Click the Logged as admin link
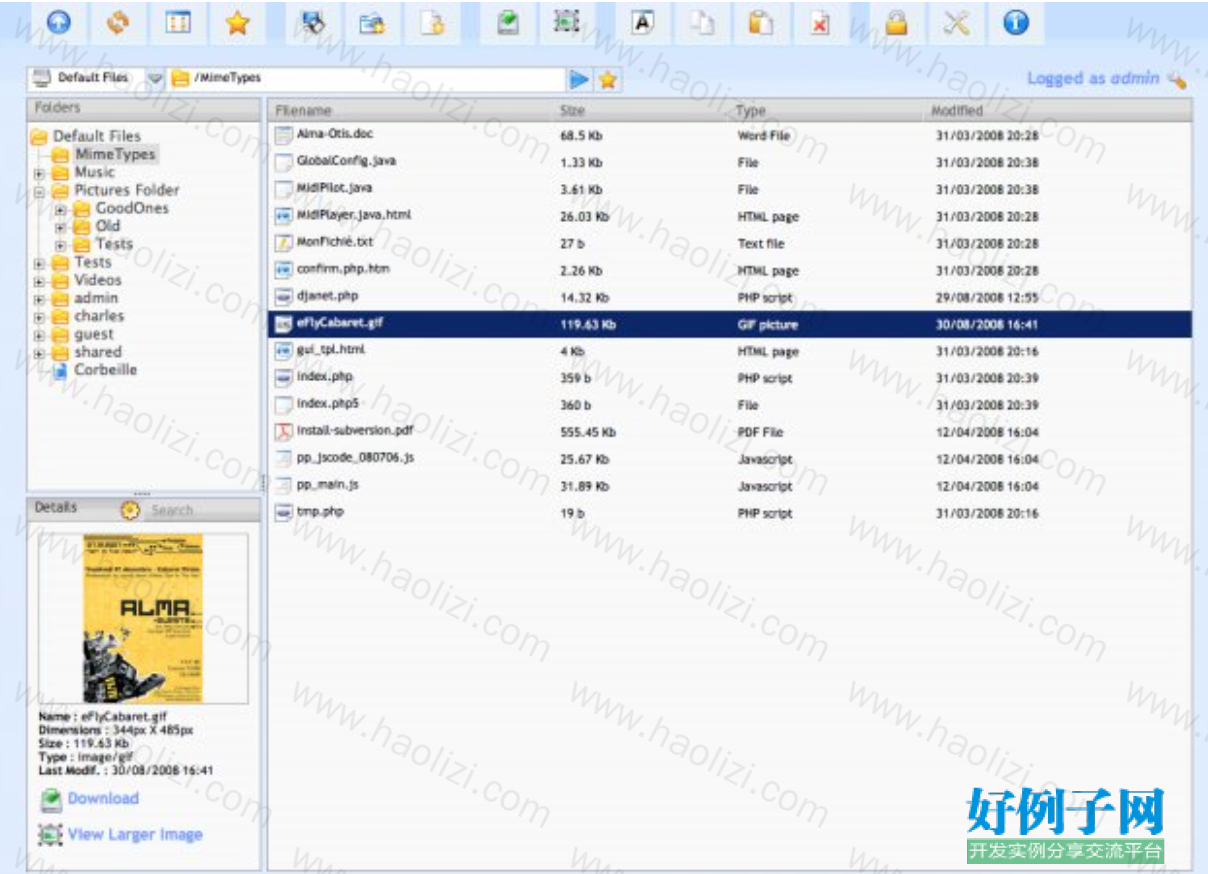This screenshot has width=1208, height=874. coord(1093,78)
